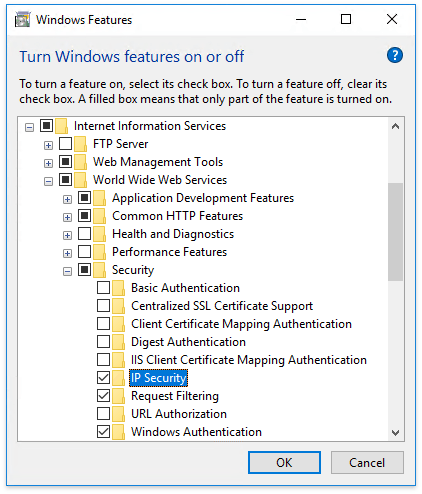Select the Health and Diagnostics item
Viewport: 422px width, 494px height.
173,234
